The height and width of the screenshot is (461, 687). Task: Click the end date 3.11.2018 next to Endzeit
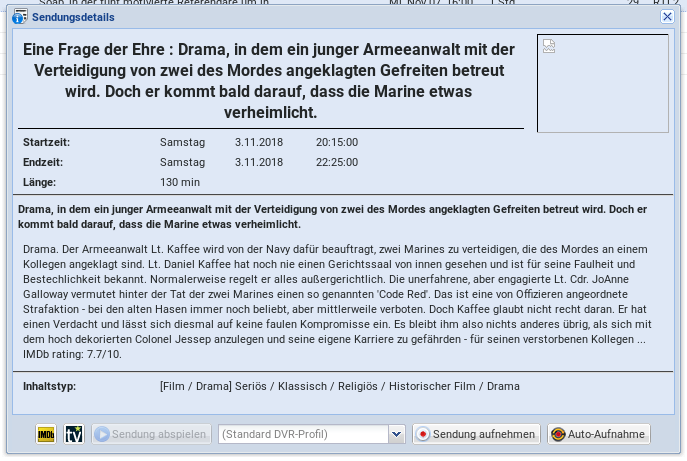point(259,162)
